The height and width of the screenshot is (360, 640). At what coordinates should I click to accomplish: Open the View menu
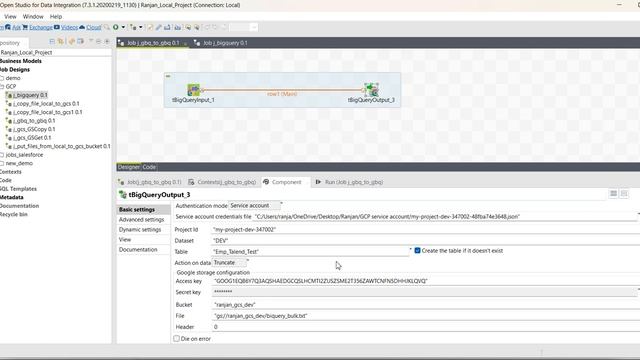tap(10, 17)
